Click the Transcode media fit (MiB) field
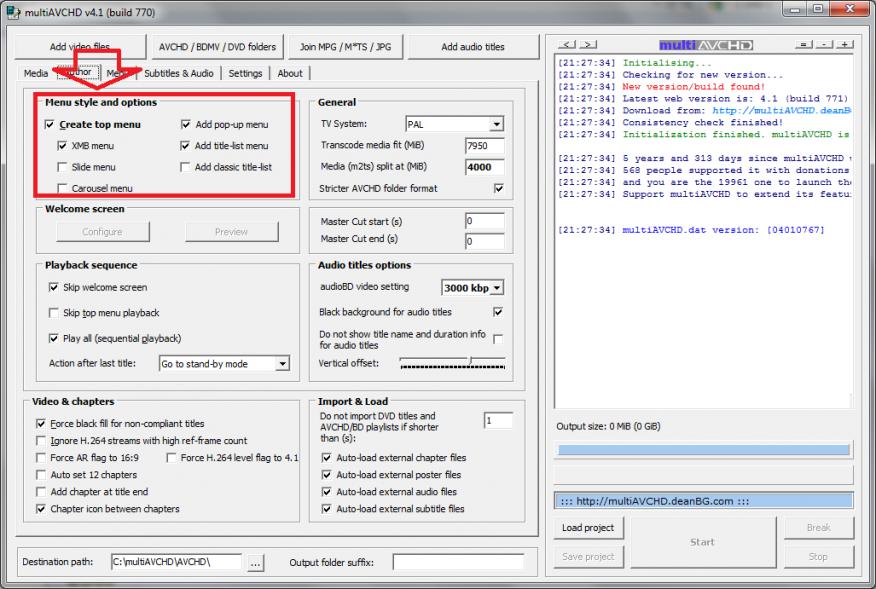876x589 pixels. tap(484, 146)
